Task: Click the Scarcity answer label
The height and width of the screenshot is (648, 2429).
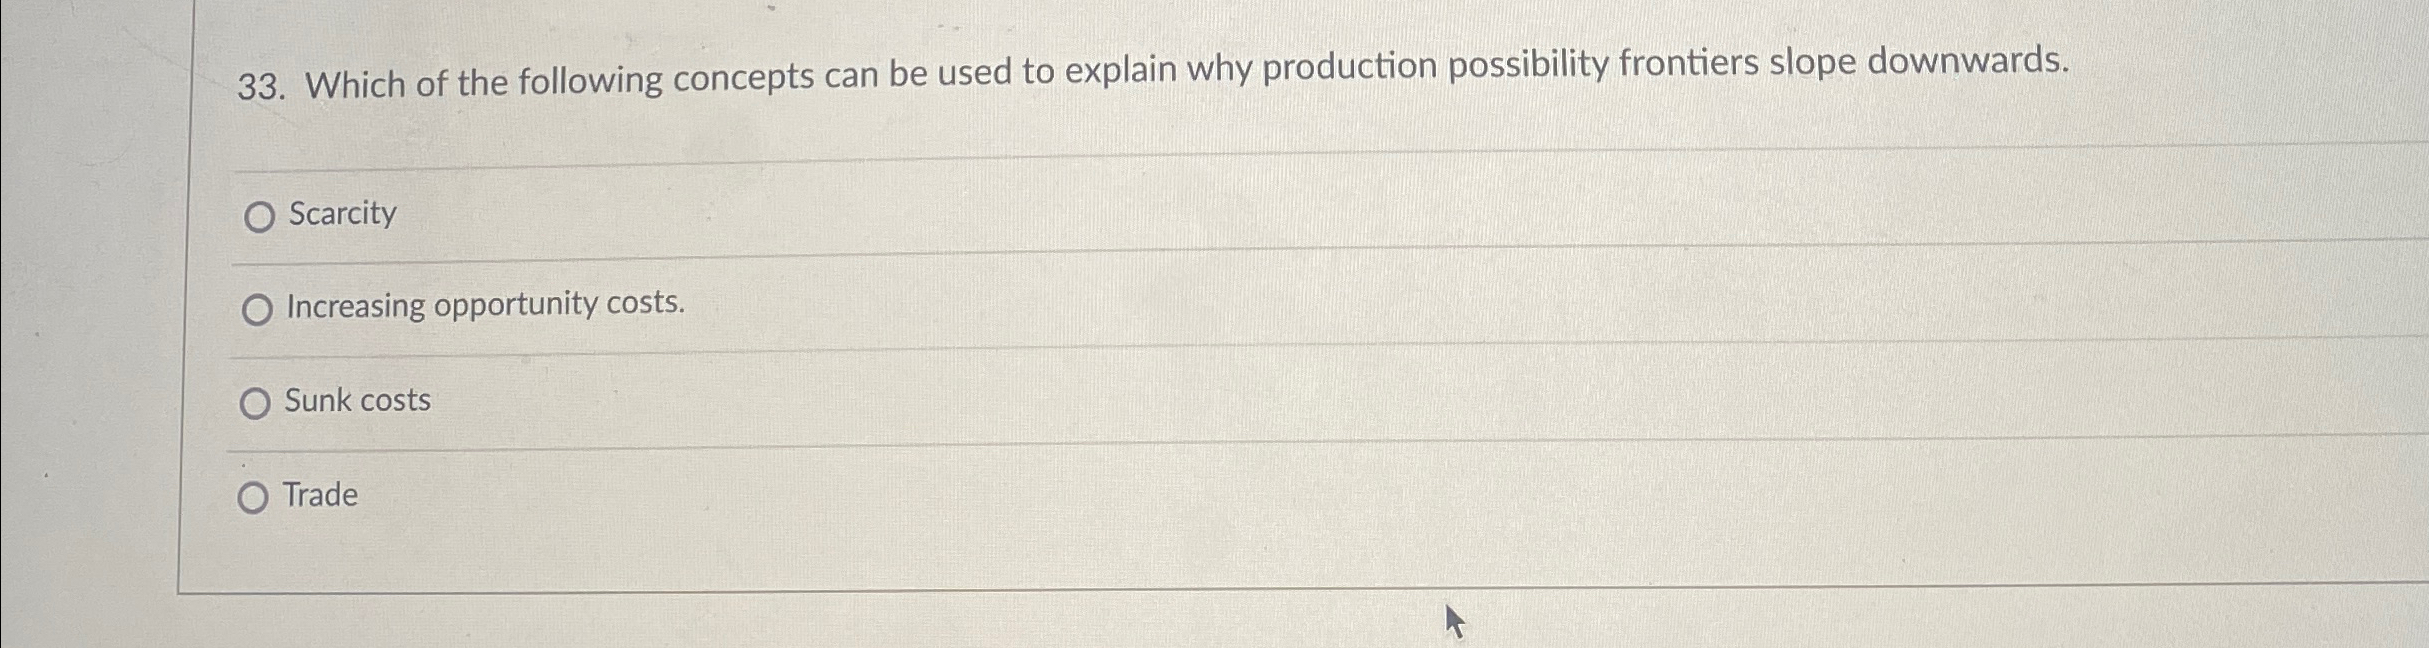Action: coord(341,213)
